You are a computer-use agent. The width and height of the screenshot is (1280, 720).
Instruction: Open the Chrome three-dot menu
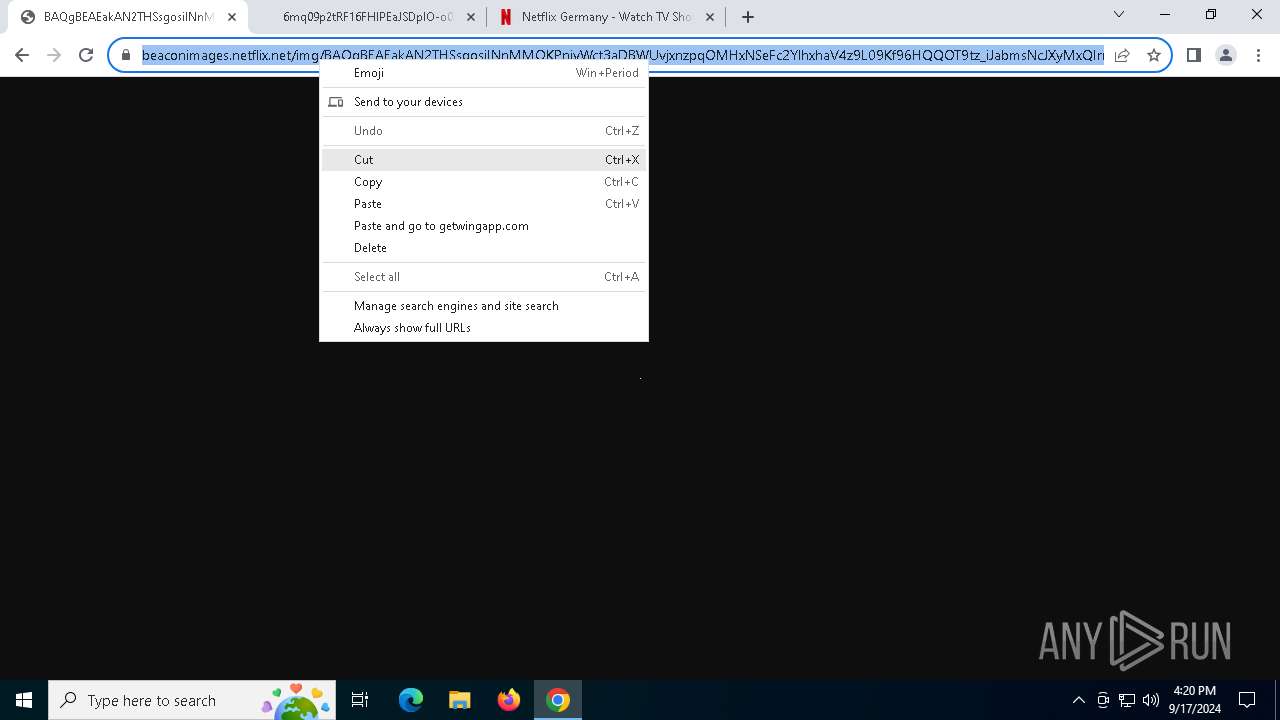click(x=1258, y=55)
